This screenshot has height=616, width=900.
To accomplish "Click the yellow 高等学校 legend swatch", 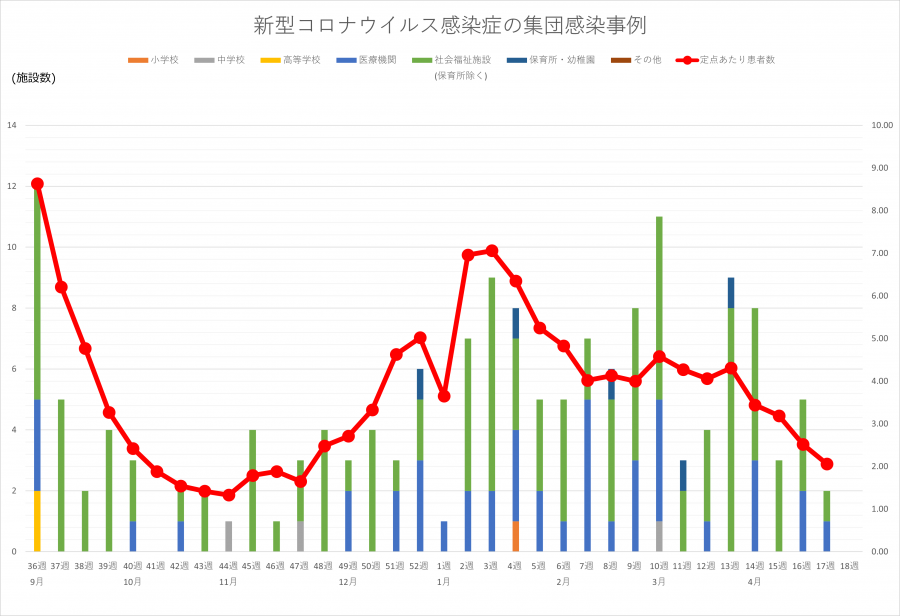I will point(270,60).
